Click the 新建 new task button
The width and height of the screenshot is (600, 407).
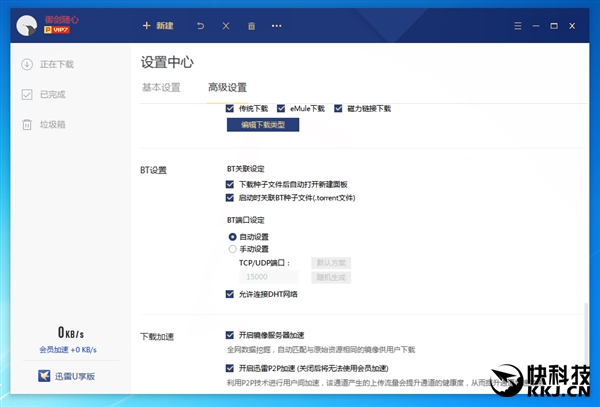click(x=158, y=26)
